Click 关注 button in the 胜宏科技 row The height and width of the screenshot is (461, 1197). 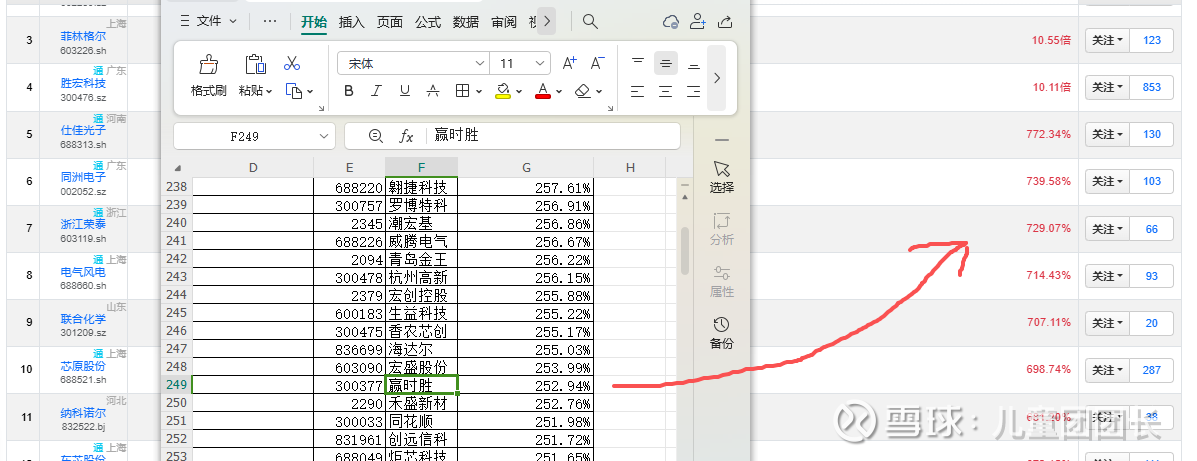coord(1107,87)
